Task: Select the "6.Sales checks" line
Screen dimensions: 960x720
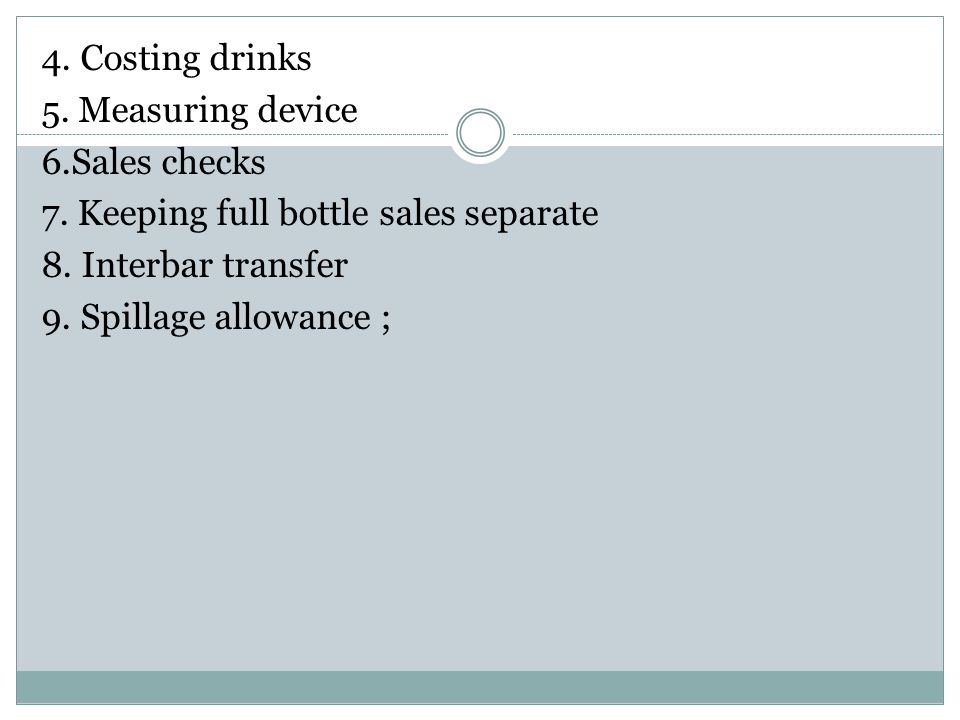Action: point(154,162)
